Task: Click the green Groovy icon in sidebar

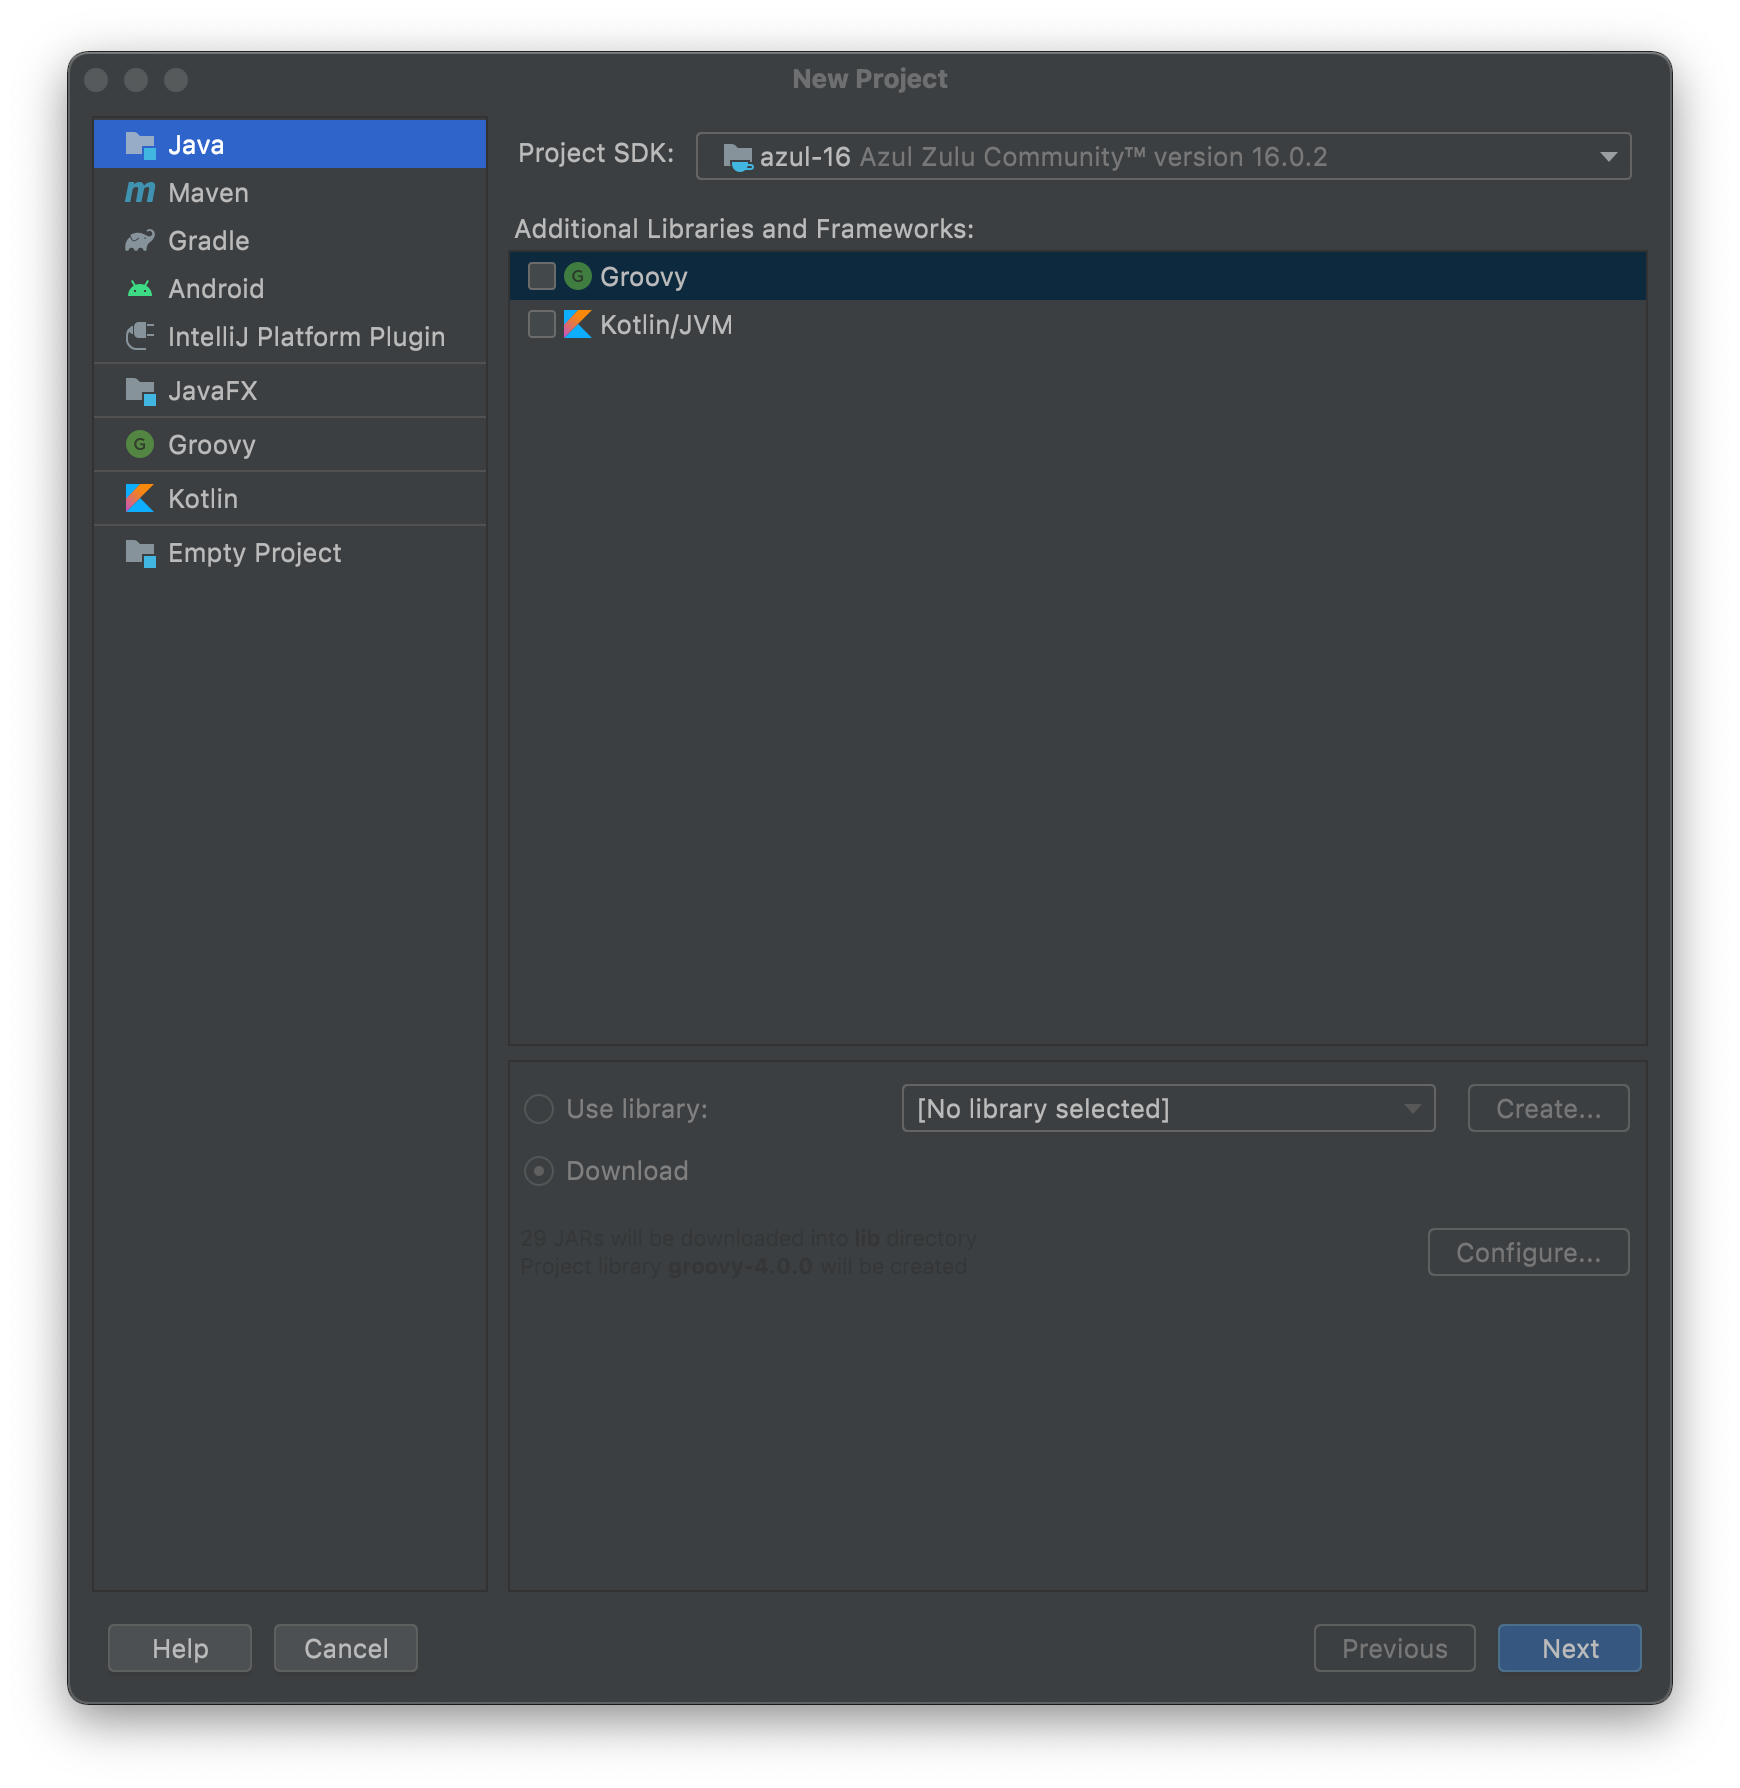Action: tap(140, 444)
